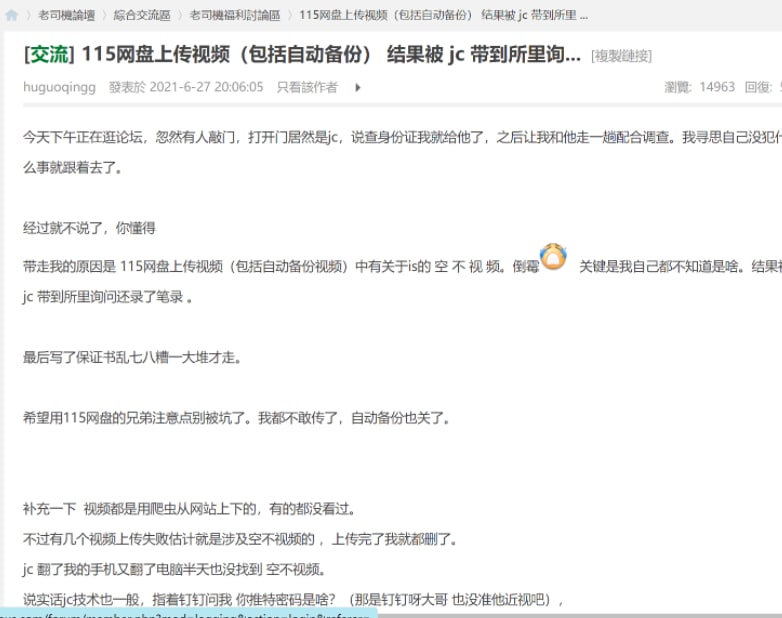Go to forum home via house icon
The width and height of the screenshot is (782, 618).
pos(11,15)
